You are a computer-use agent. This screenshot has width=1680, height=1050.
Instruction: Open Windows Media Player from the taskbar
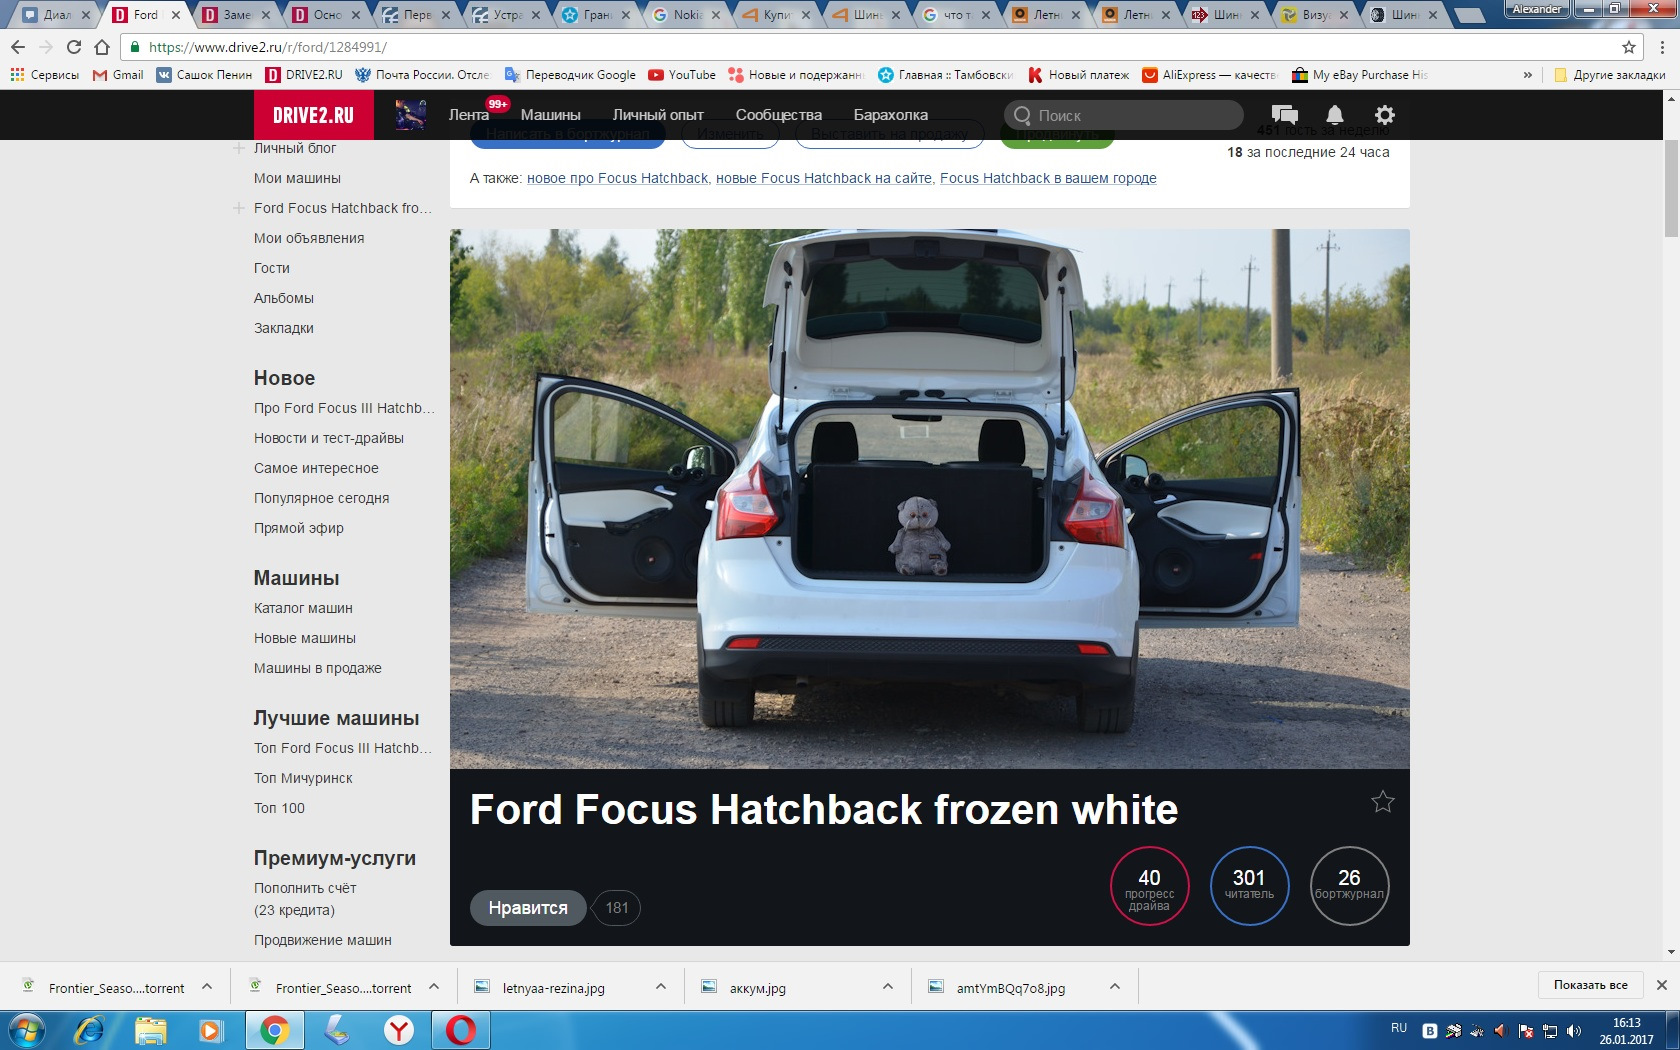click(x=211, y=1030)
